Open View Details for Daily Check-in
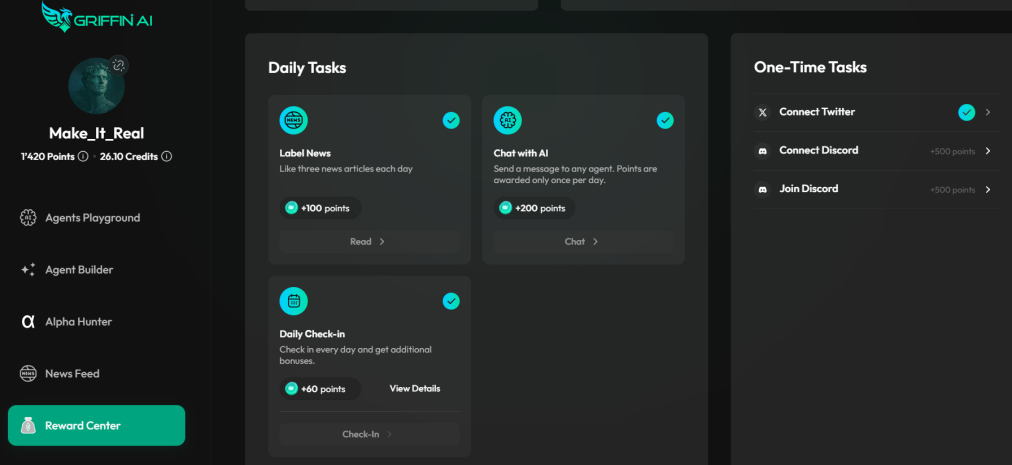Viewport: 1012px width, 465px height. pyautogui.click(x=415, y=389)
